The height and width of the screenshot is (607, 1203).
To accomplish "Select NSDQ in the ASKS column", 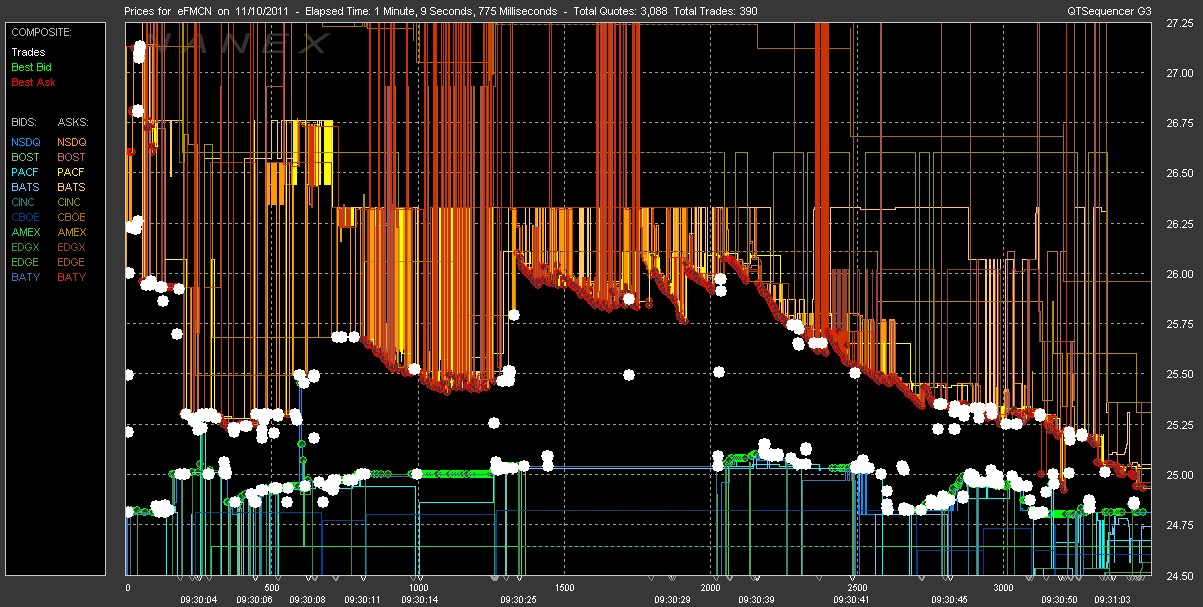I will click(72, 142).
